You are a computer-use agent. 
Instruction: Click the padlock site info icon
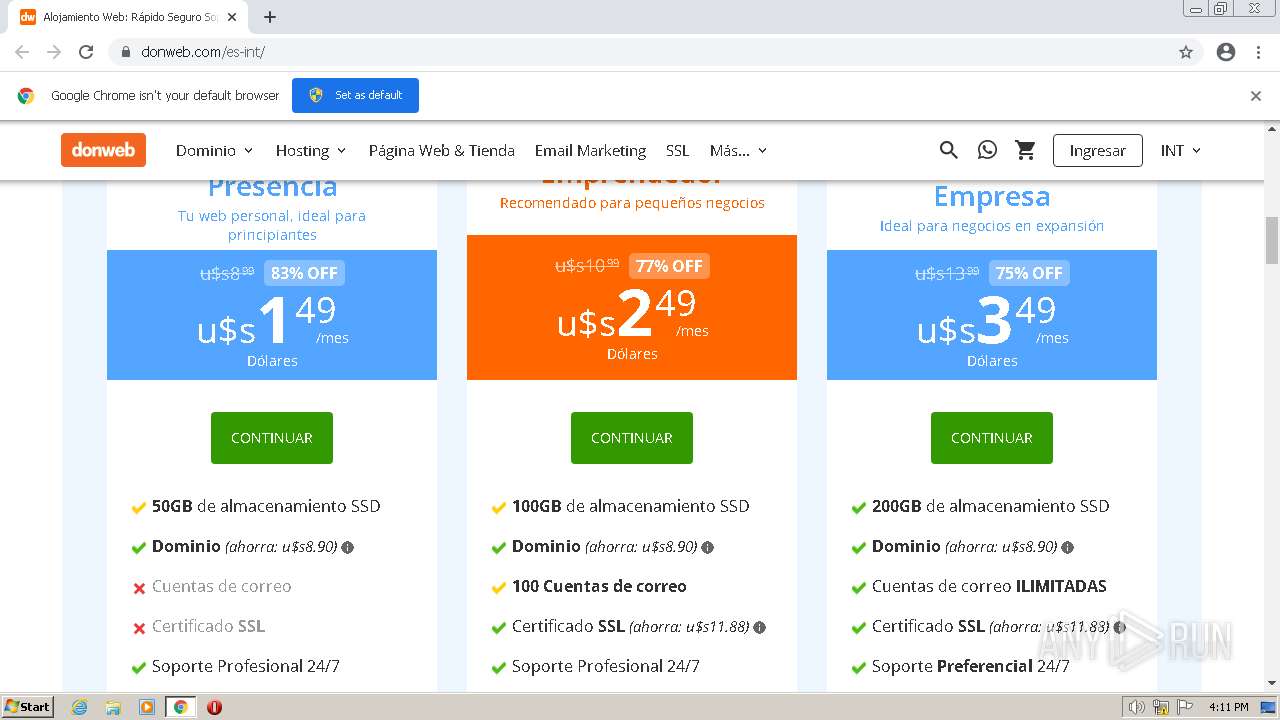click(x=126, y=52)
